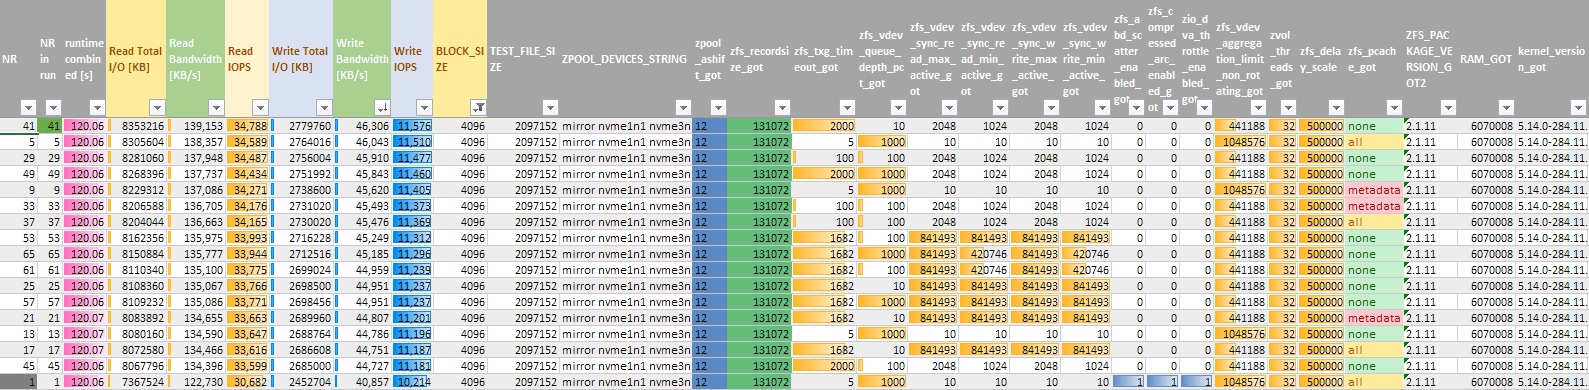
Task: Open the zfs_txg_timeout_got filter dropdown
Action: (846, 107)
